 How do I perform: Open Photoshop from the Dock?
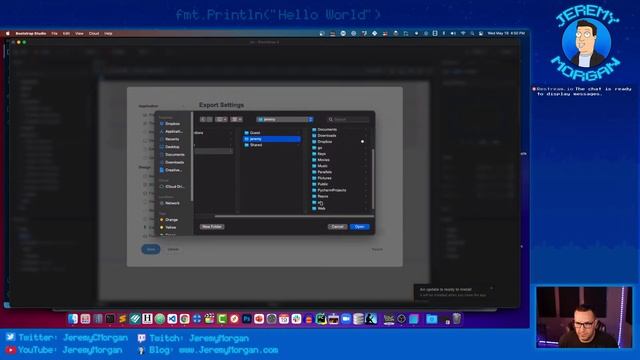point(247,319)
